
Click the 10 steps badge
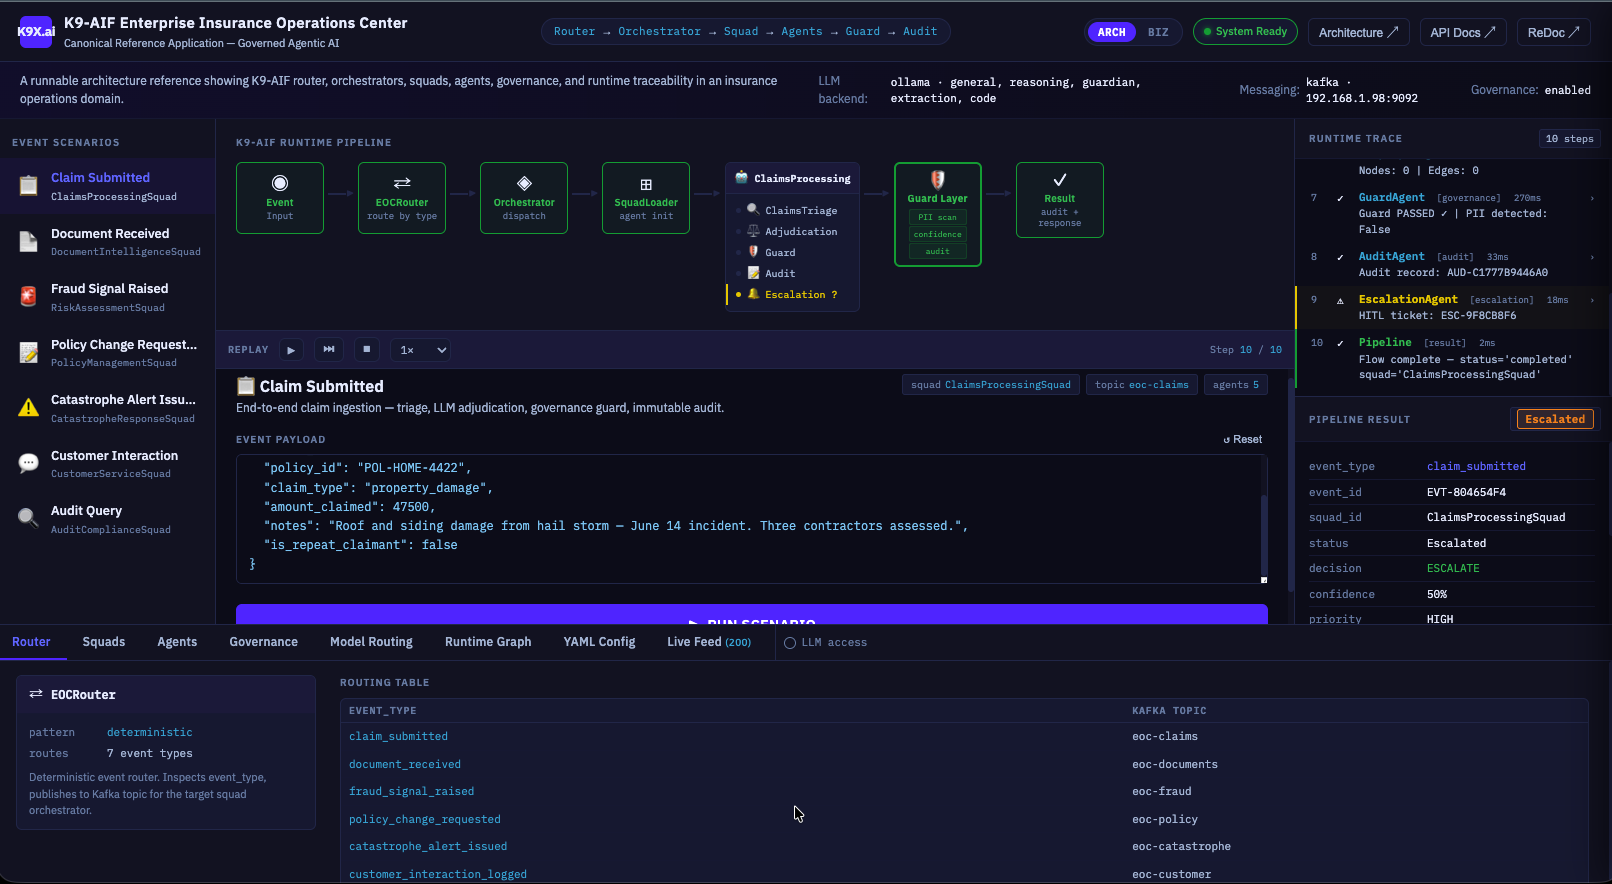pos(1570,139)
